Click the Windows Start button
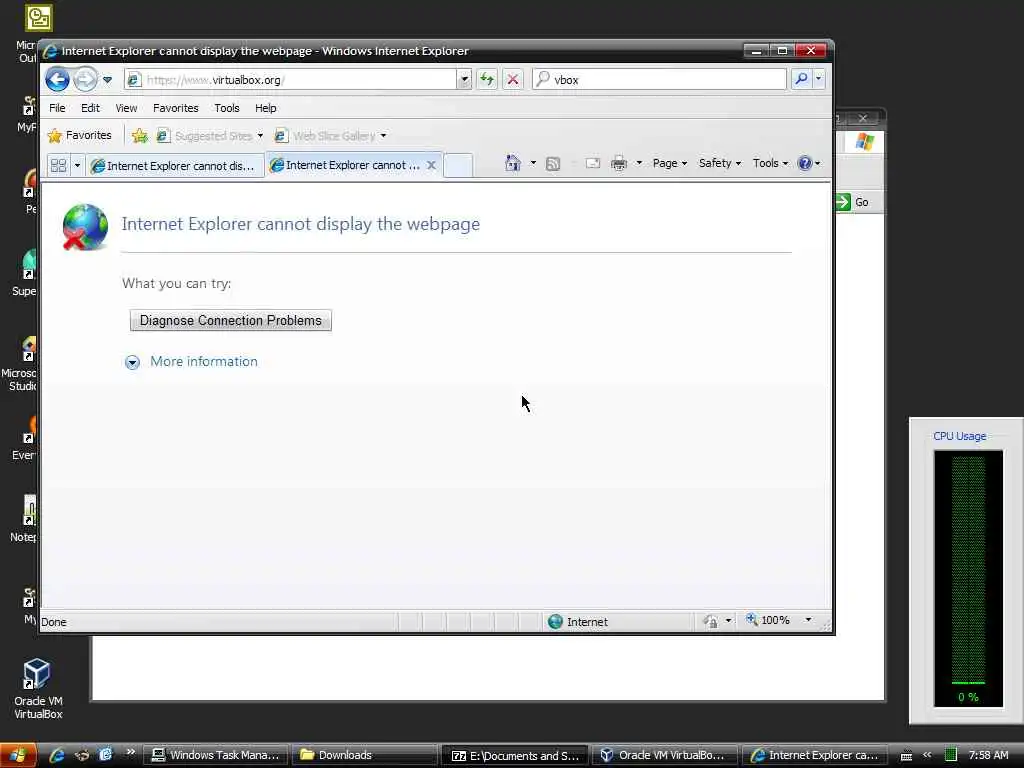 18,755
